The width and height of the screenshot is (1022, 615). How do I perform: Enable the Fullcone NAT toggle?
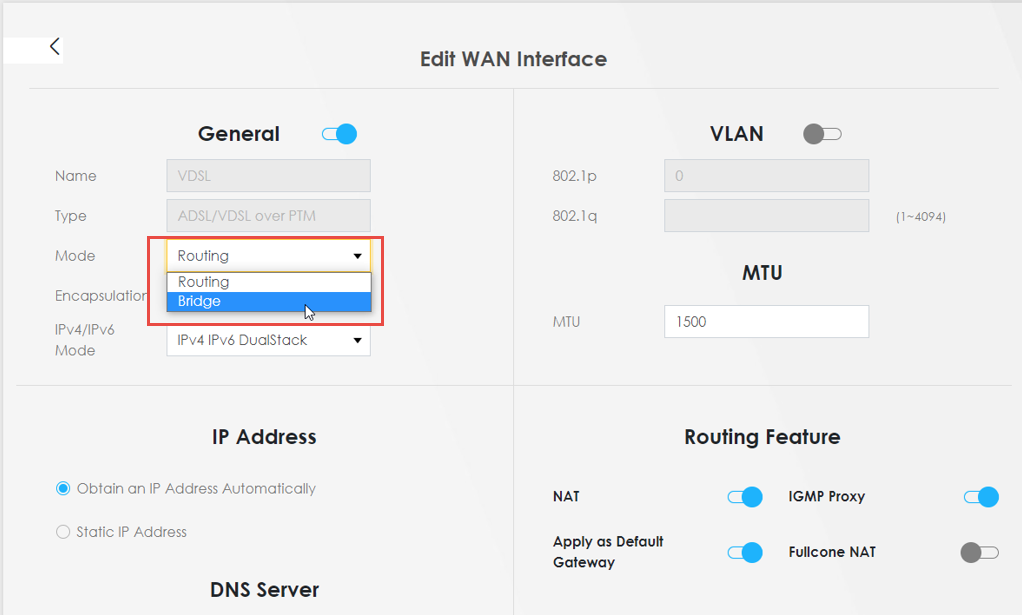click(x=979, y=552)
